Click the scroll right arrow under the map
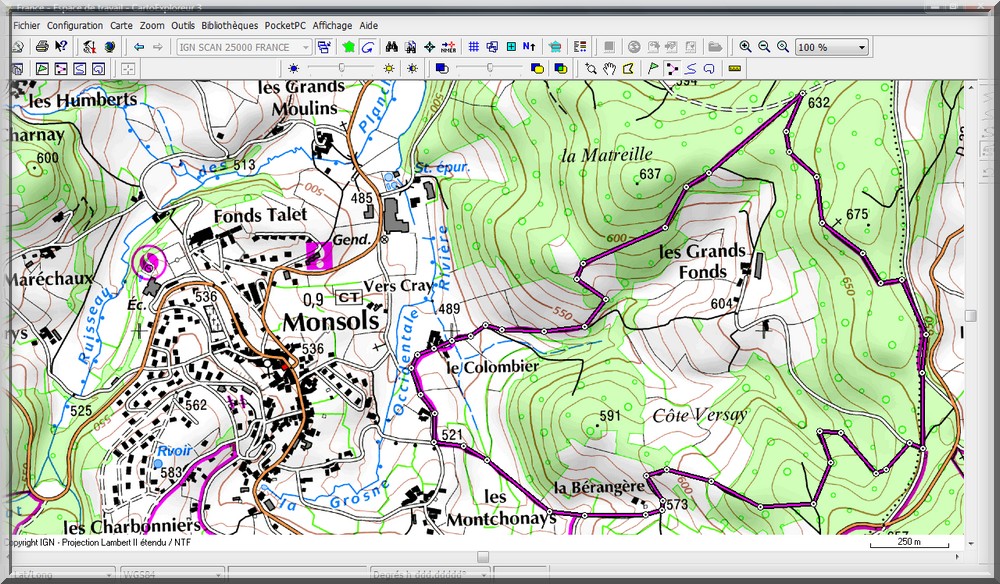This screenshot has width=1000, height=584. point(957,557)
